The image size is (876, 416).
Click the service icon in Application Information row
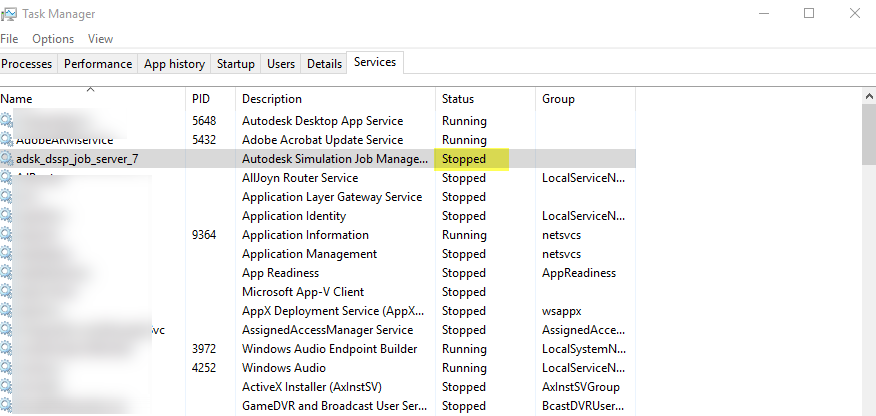[7, 235]
